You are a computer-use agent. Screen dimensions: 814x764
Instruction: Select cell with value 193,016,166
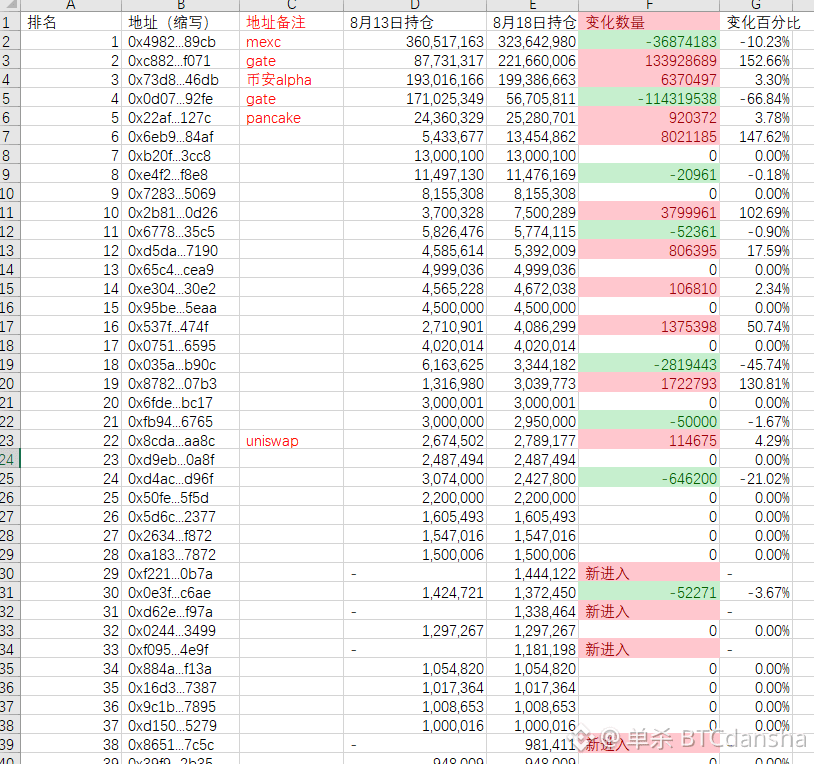coord(415,79)
